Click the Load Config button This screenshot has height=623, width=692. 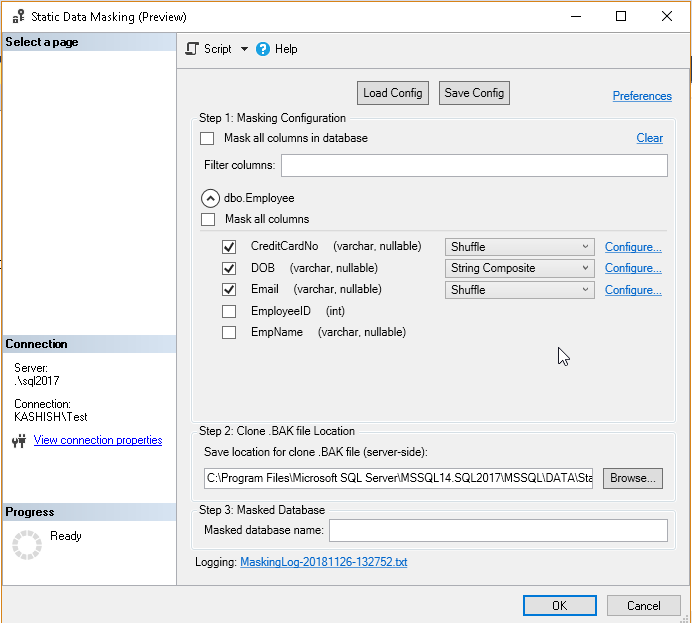point(393,93)
